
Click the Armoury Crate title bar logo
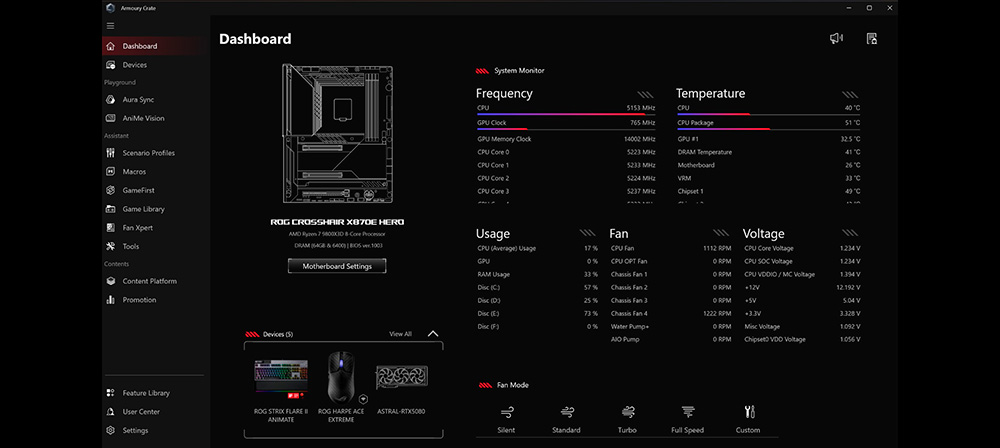coord(110,8)
